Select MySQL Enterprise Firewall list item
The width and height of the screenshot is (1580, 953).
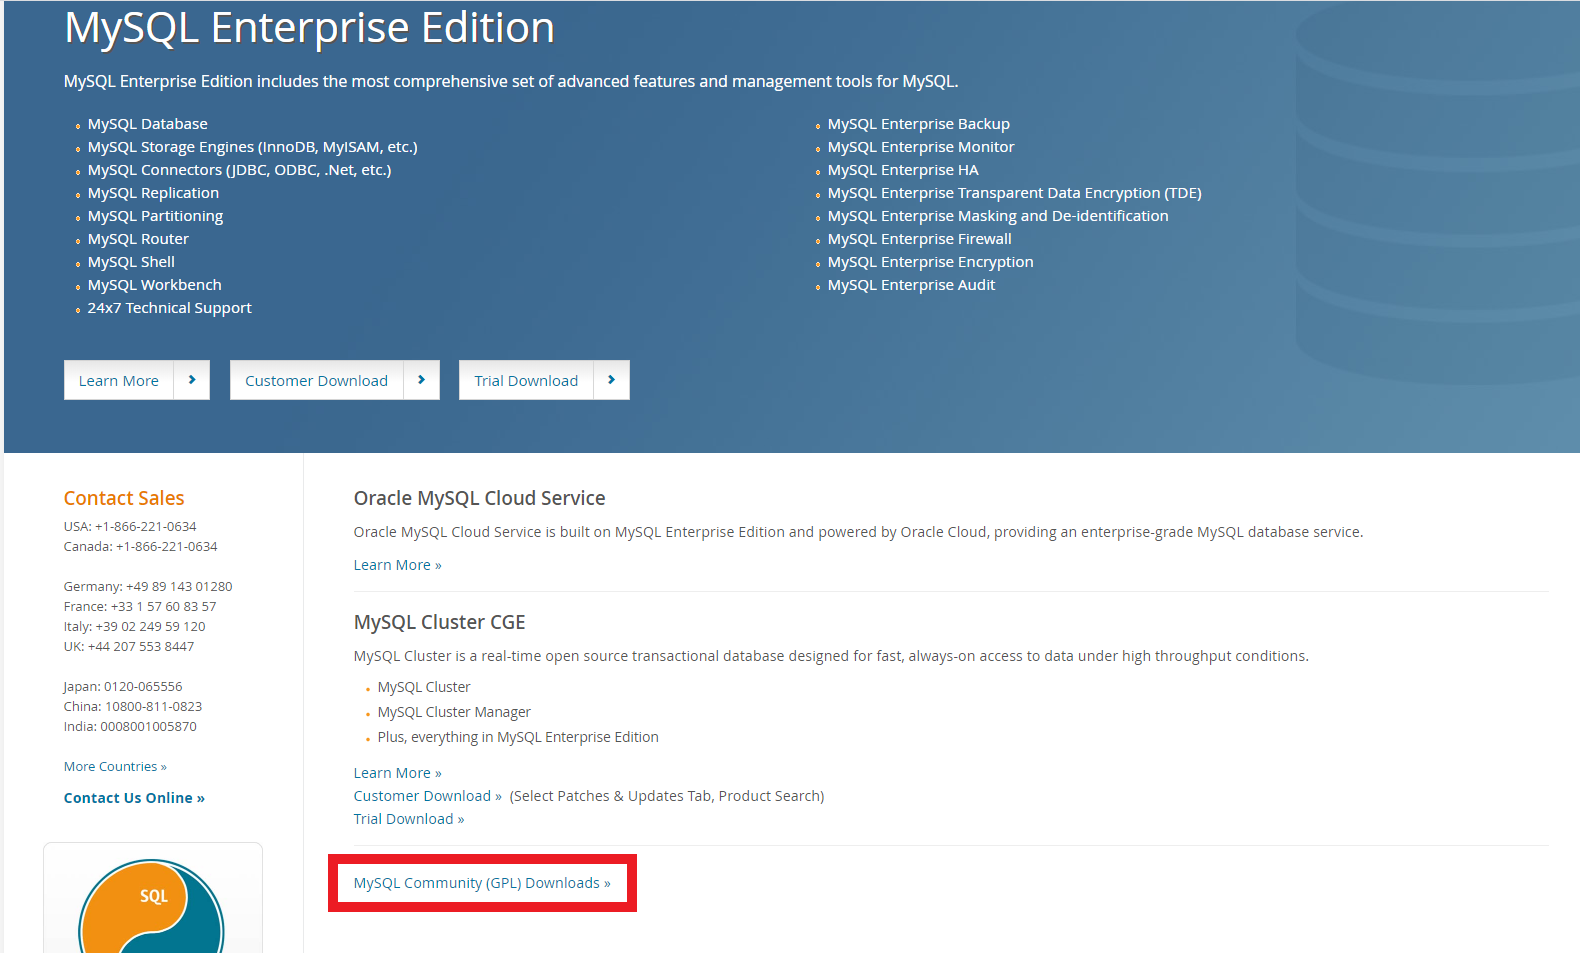click(x=920, y=239)
